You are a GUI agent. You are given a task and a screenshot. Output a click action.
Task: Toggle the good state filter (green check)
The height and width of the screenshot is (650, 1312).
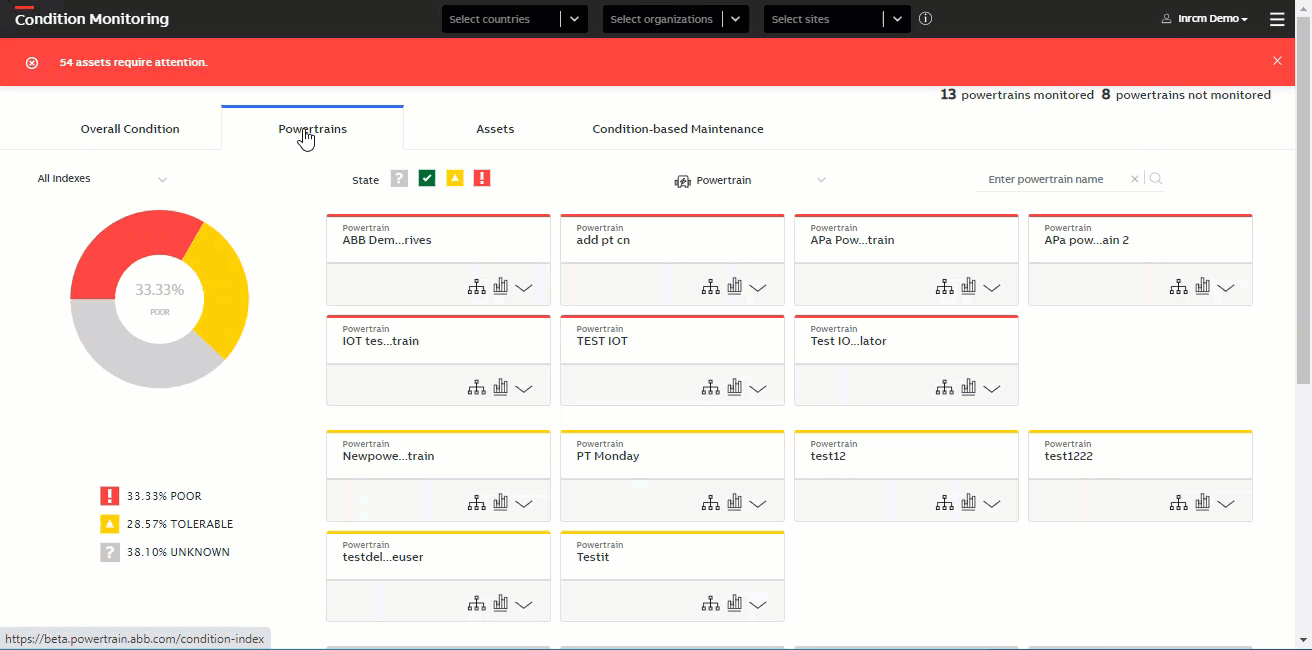(427, 178)
